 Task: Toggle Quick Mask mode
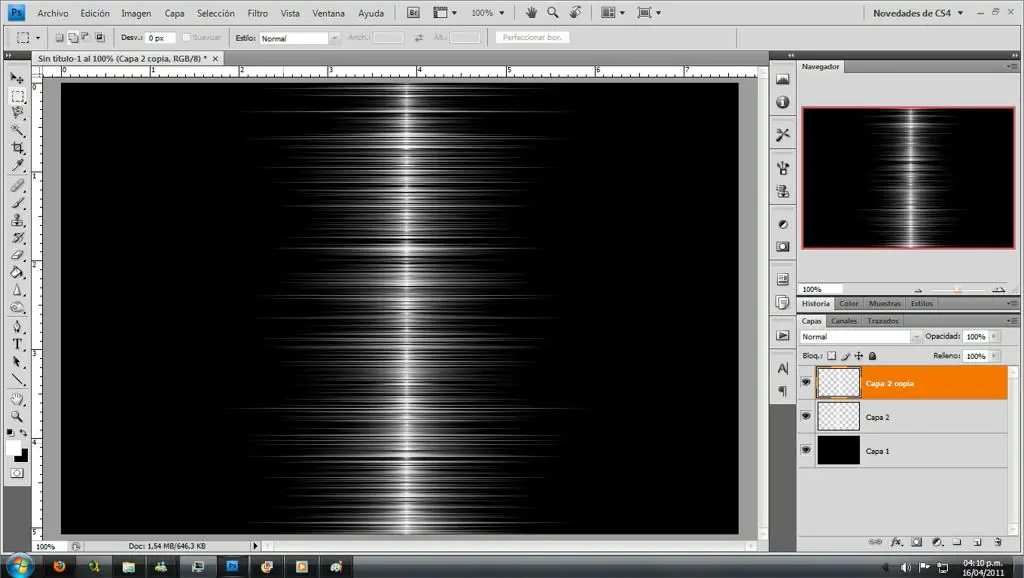pos(17,473)
